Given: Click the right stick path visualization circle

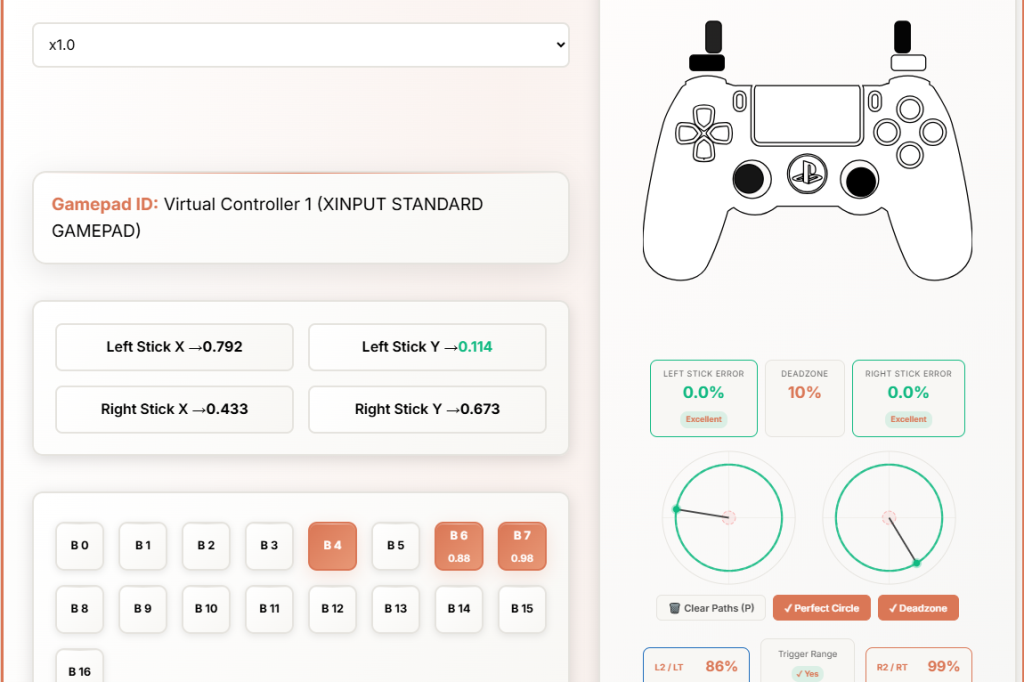Looking at the screenshot, I should coord(888,517).
